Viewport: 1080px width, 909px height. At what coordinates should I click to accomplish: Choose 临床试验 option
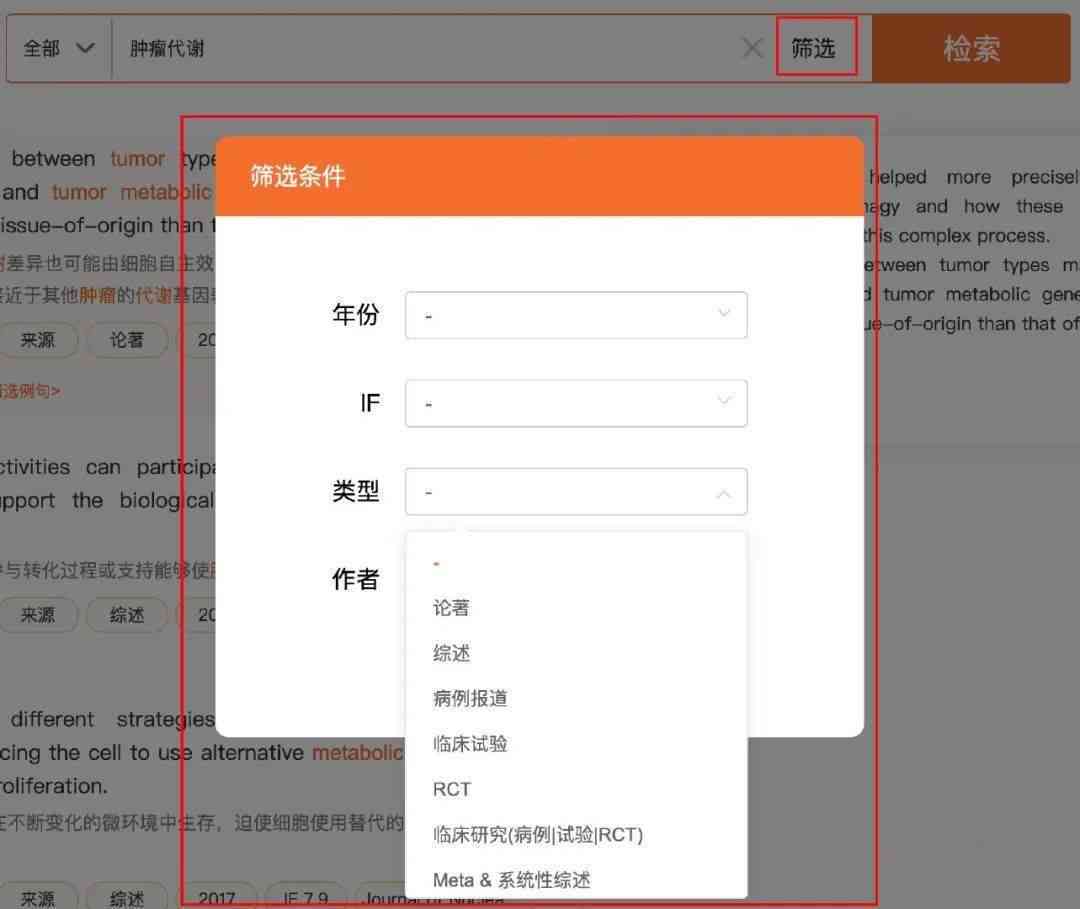tap(576, 744)
